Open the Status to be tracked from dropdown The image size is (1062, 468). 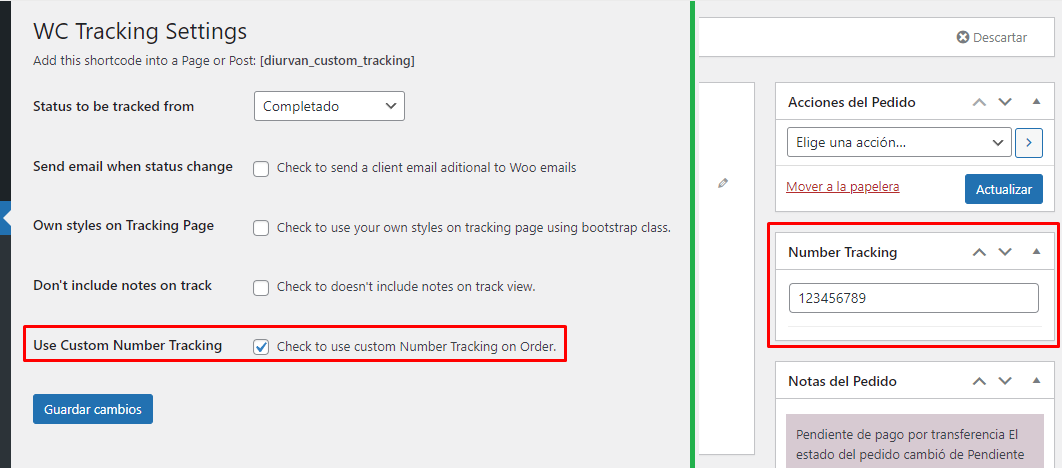pyautogui.click(x=329, y=106)
